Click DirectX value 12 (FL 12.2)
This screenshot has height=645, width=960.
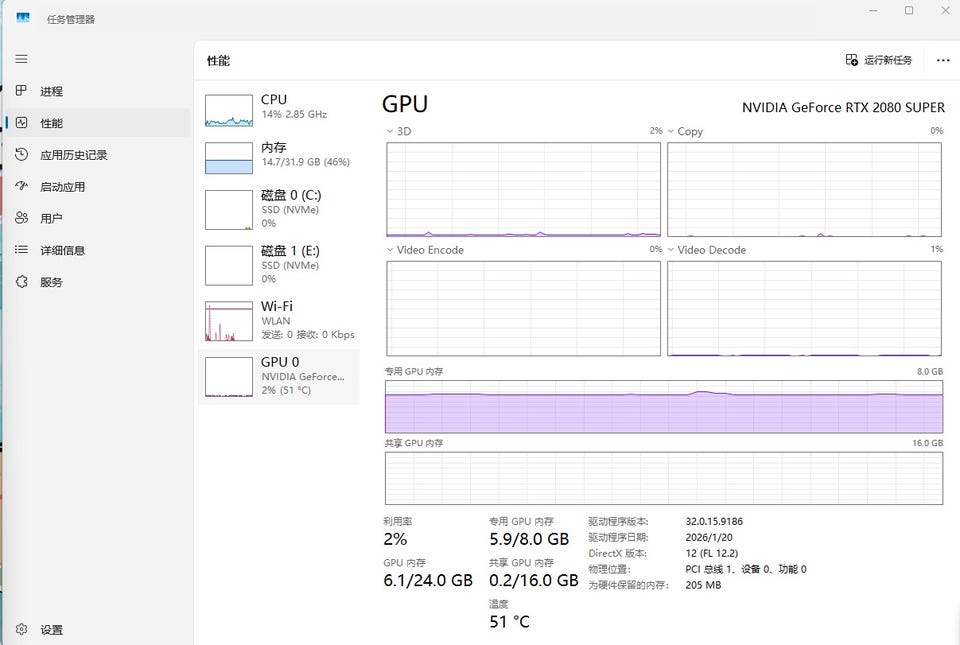click(711, 553)
